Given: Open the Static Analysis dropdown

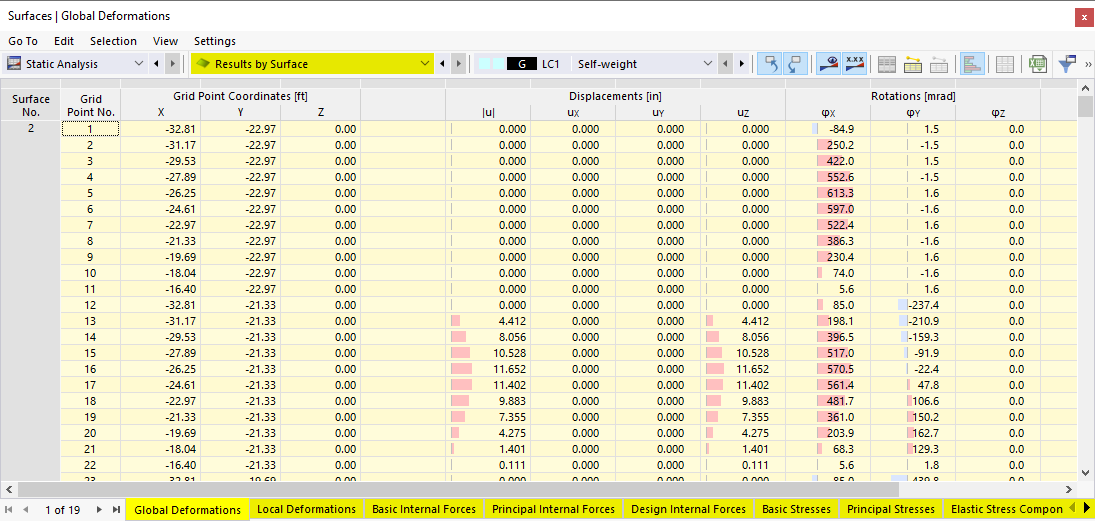Looking at the screenshot, I should [138, 64].
